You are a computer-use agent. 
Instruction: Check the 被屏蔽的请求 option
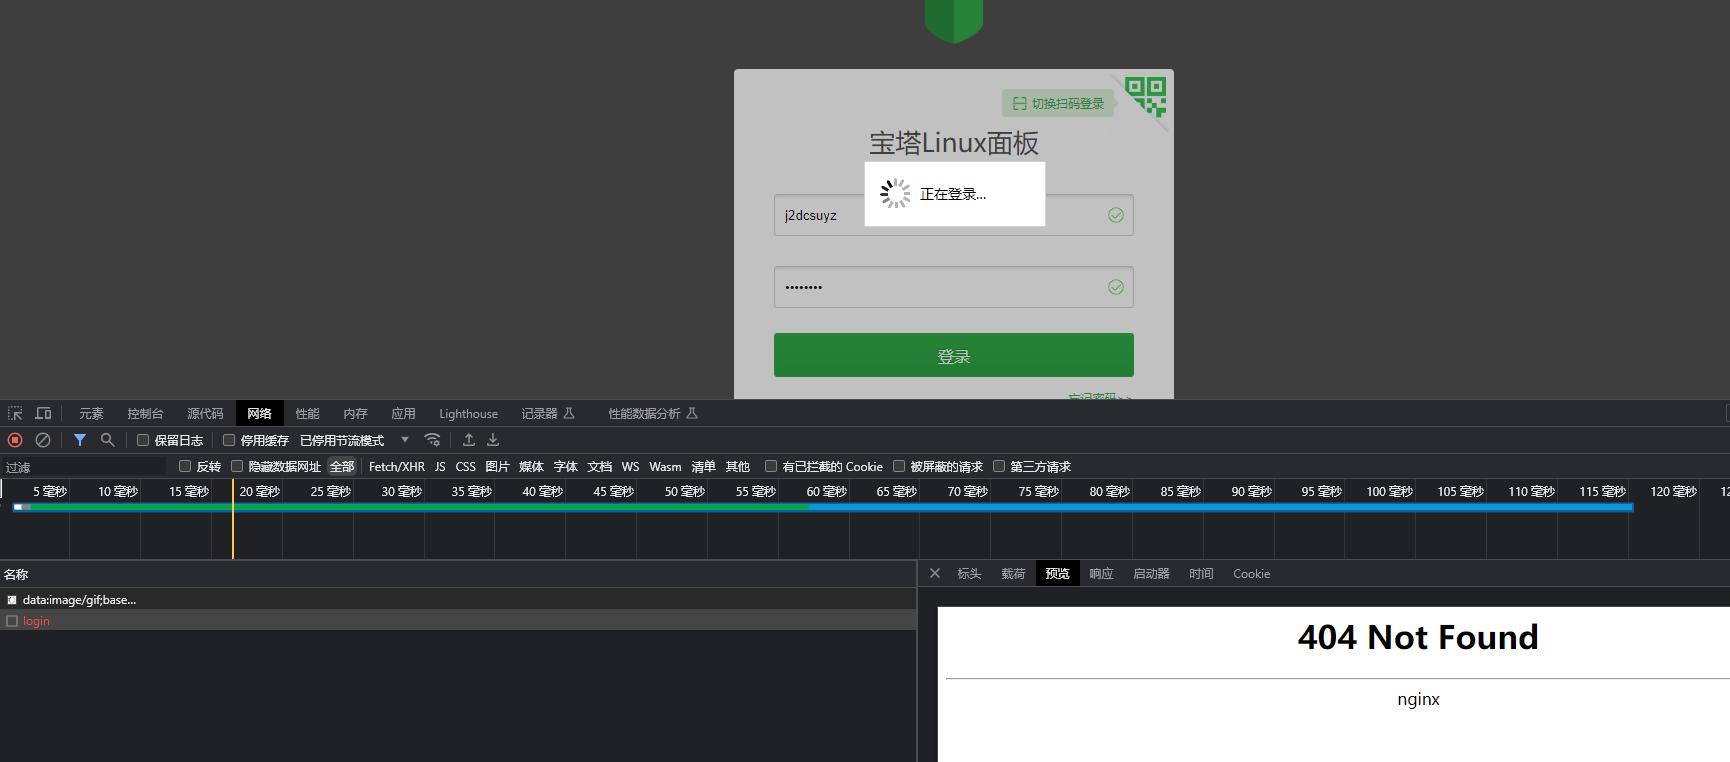[899, 466]
